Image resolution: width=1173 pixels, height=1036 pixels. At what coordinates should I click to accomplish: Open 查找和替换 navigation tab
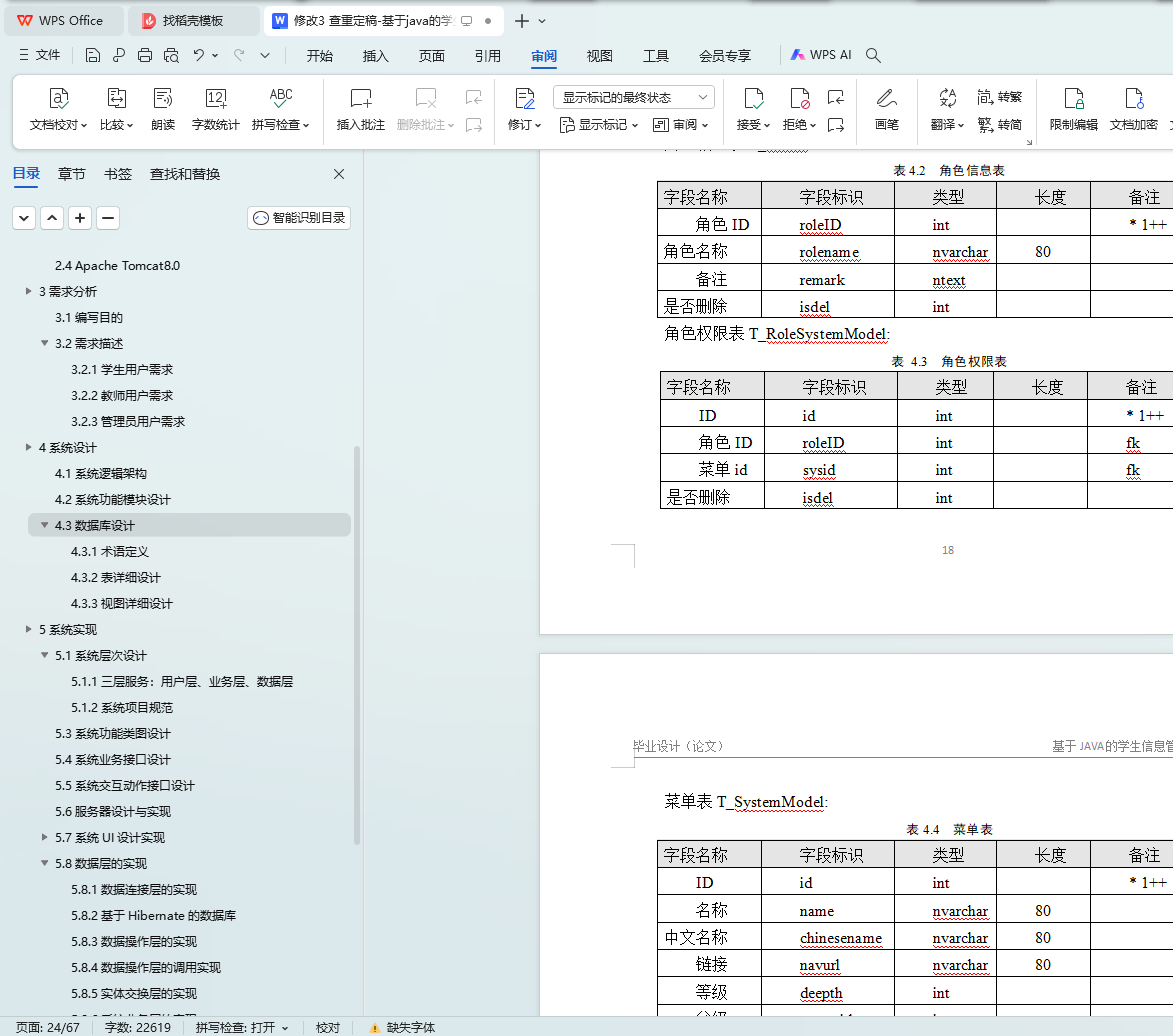pos(185,174)
